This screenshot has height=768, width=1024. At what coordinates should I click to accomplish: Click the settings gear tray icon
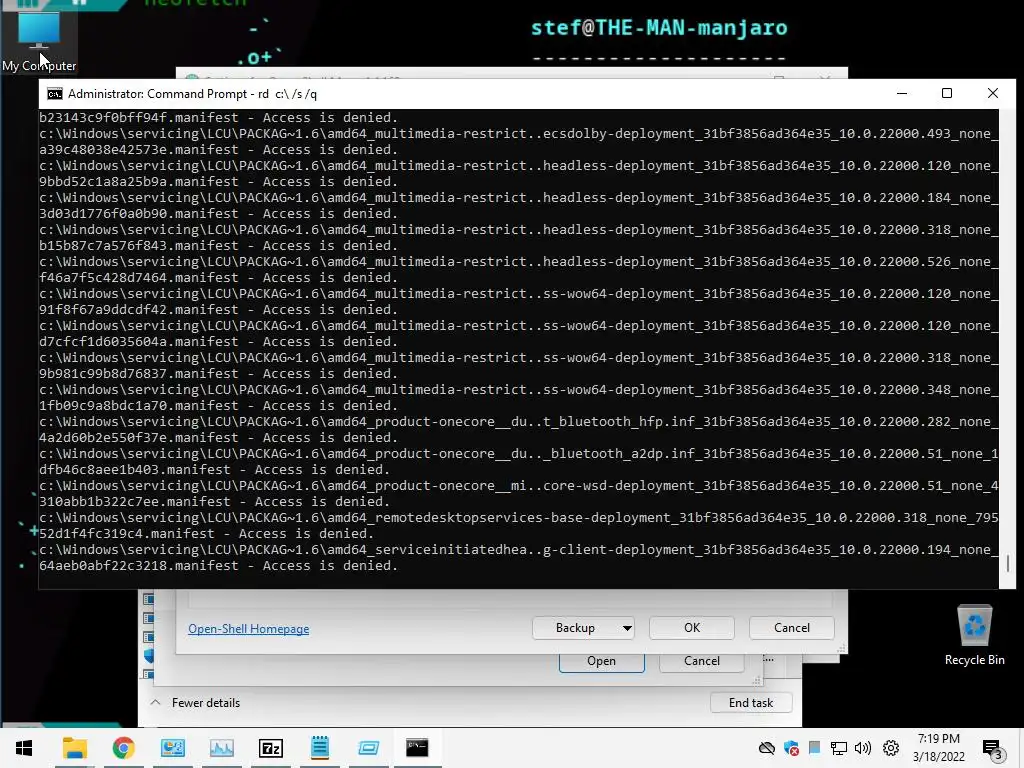click(x=891, y=748)
